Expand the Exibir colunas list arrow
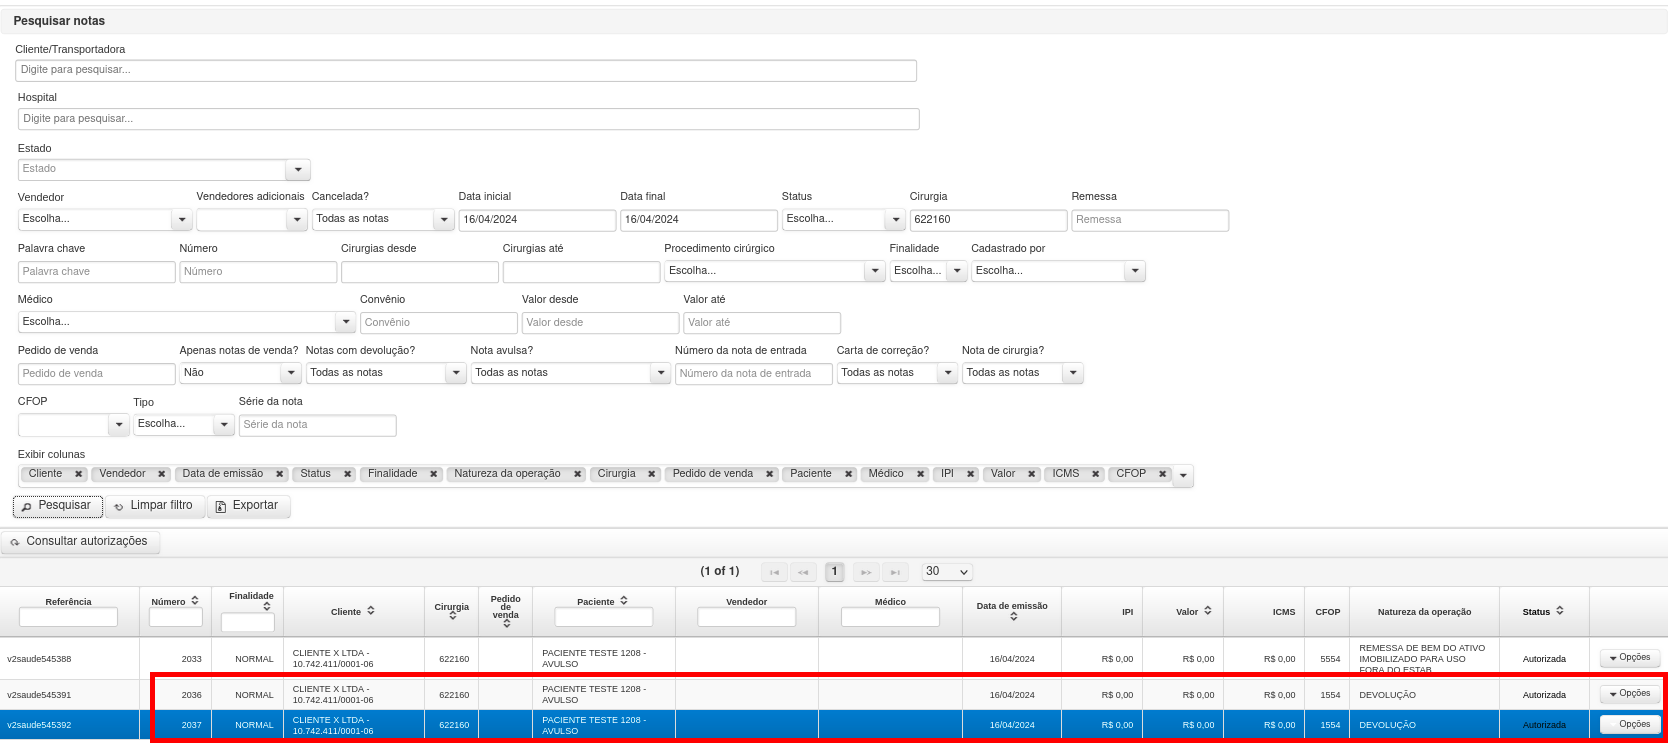This screenshot has height=745, width=1668. pos(1184,476)
